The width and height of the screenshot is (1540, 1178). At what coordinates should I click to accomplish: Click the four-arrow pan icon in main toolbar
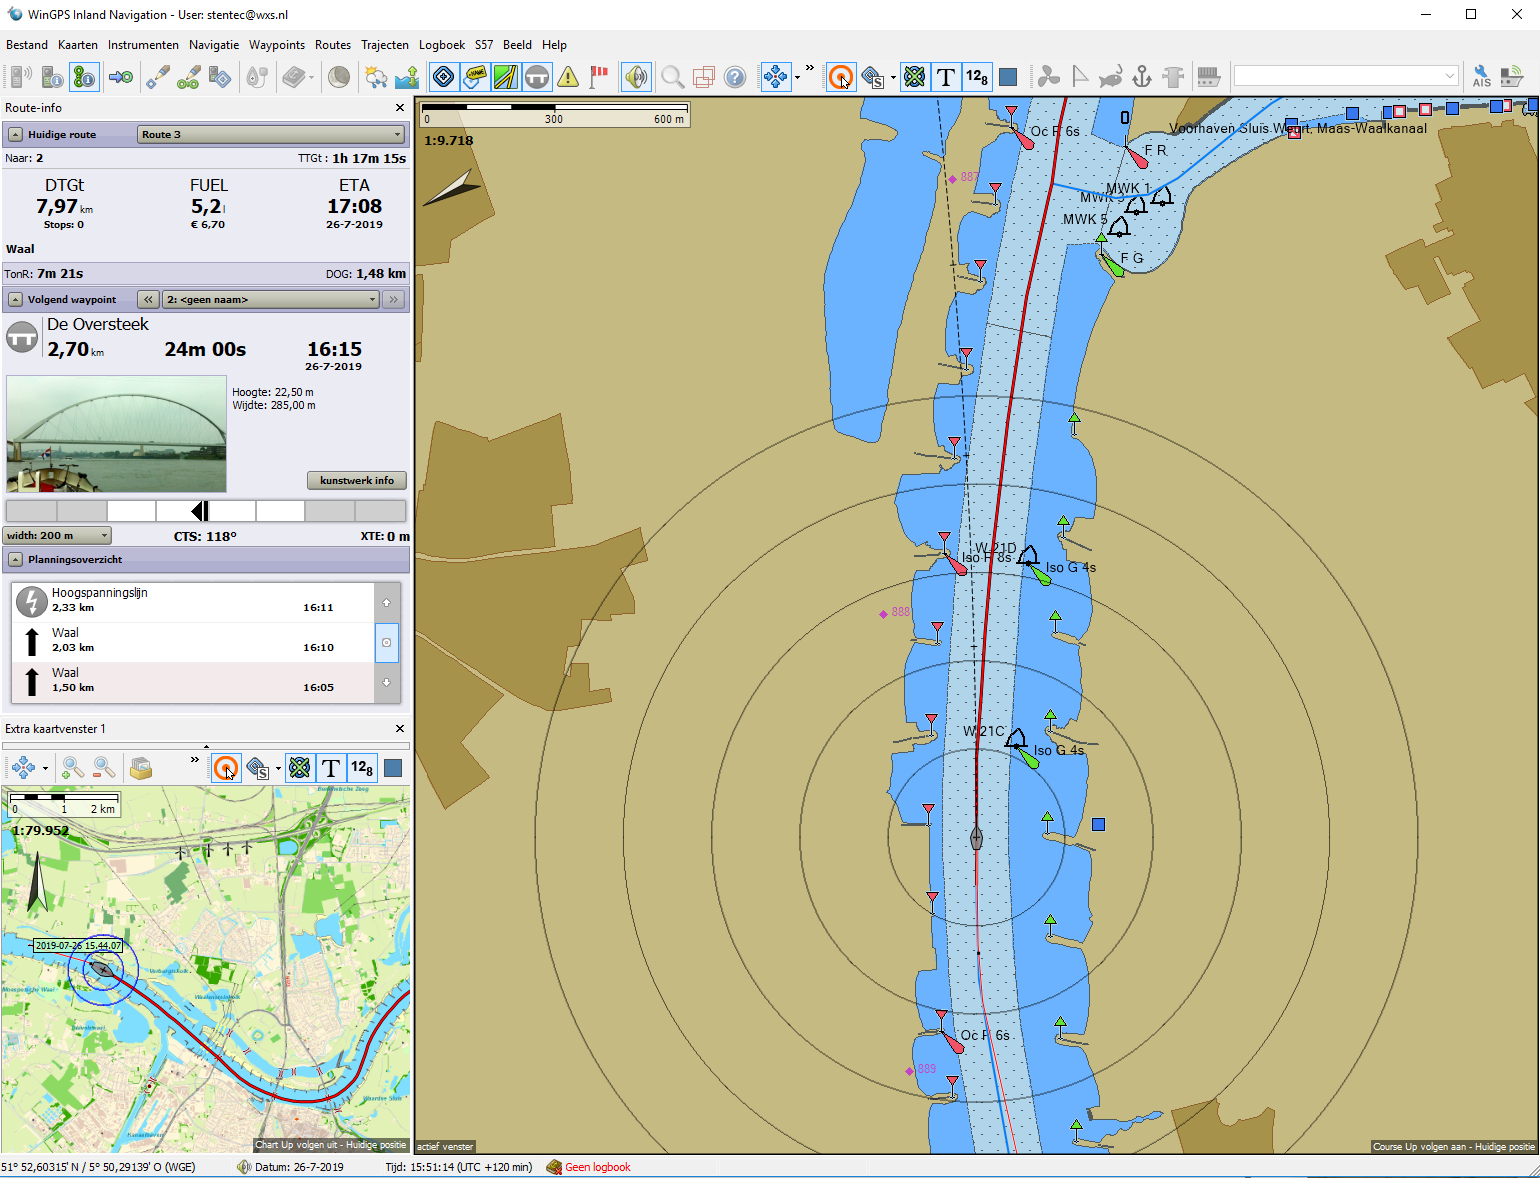tap(774, 77)
